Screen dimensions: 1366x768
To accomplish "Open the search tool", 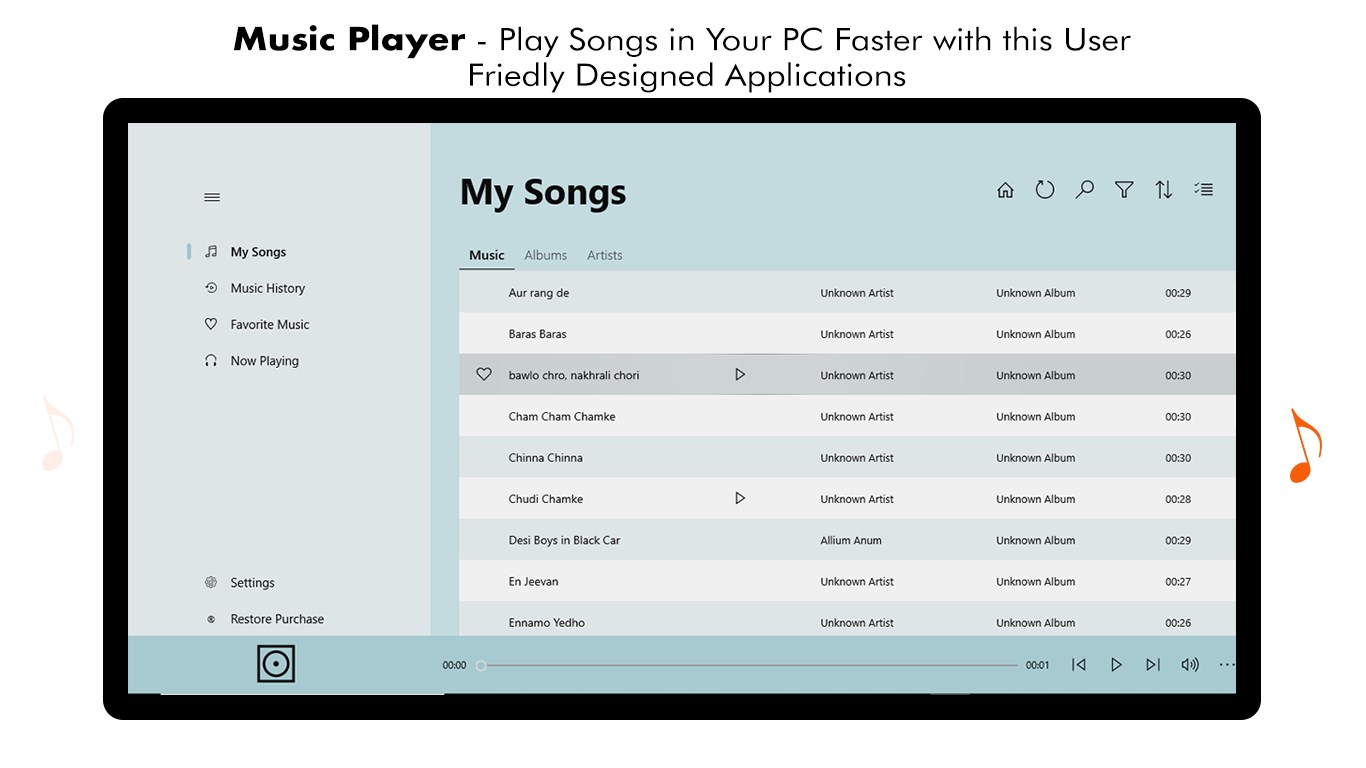I will 1084,190.
